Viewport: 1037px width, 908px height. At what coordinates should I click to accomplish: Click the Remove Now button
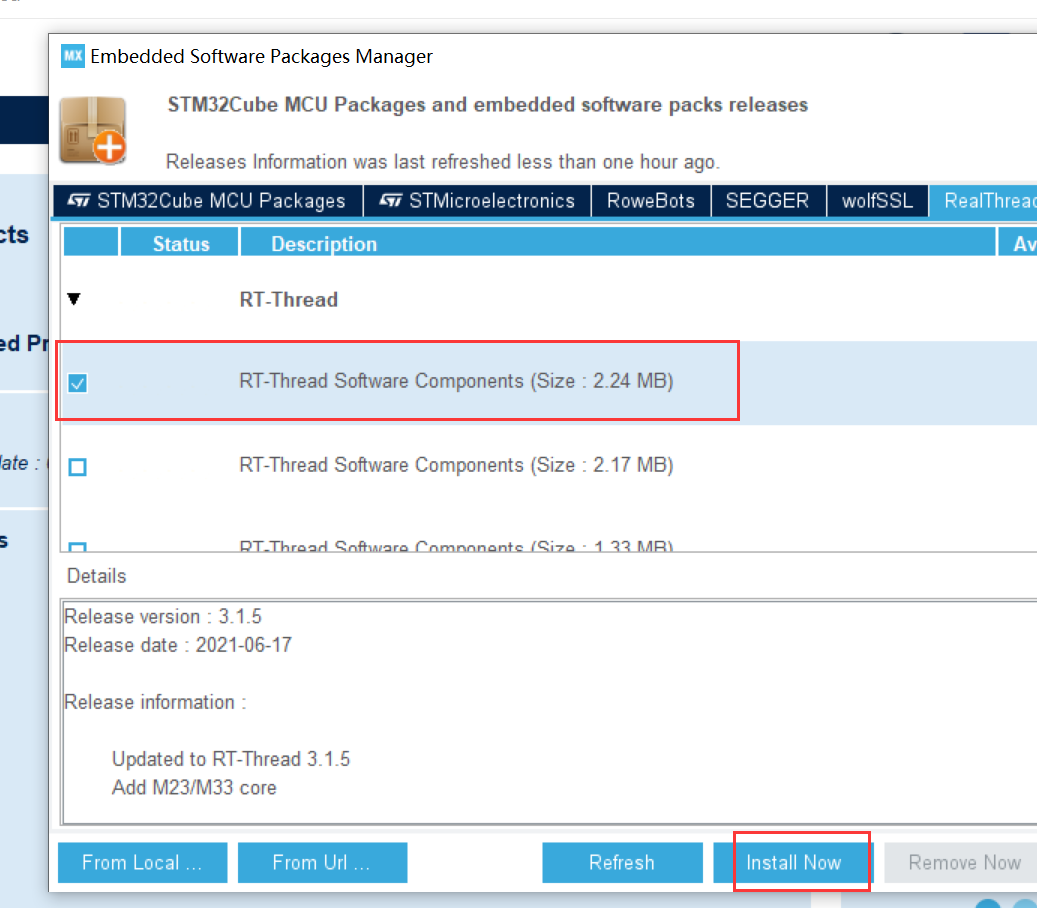(x=961, y=862)
